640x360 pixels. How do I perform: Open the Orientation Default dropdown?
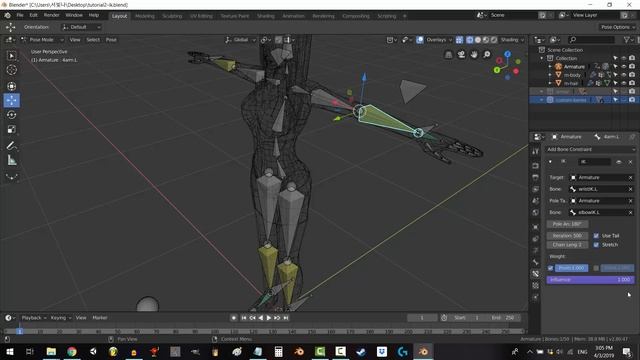click(x=81, y=27)
